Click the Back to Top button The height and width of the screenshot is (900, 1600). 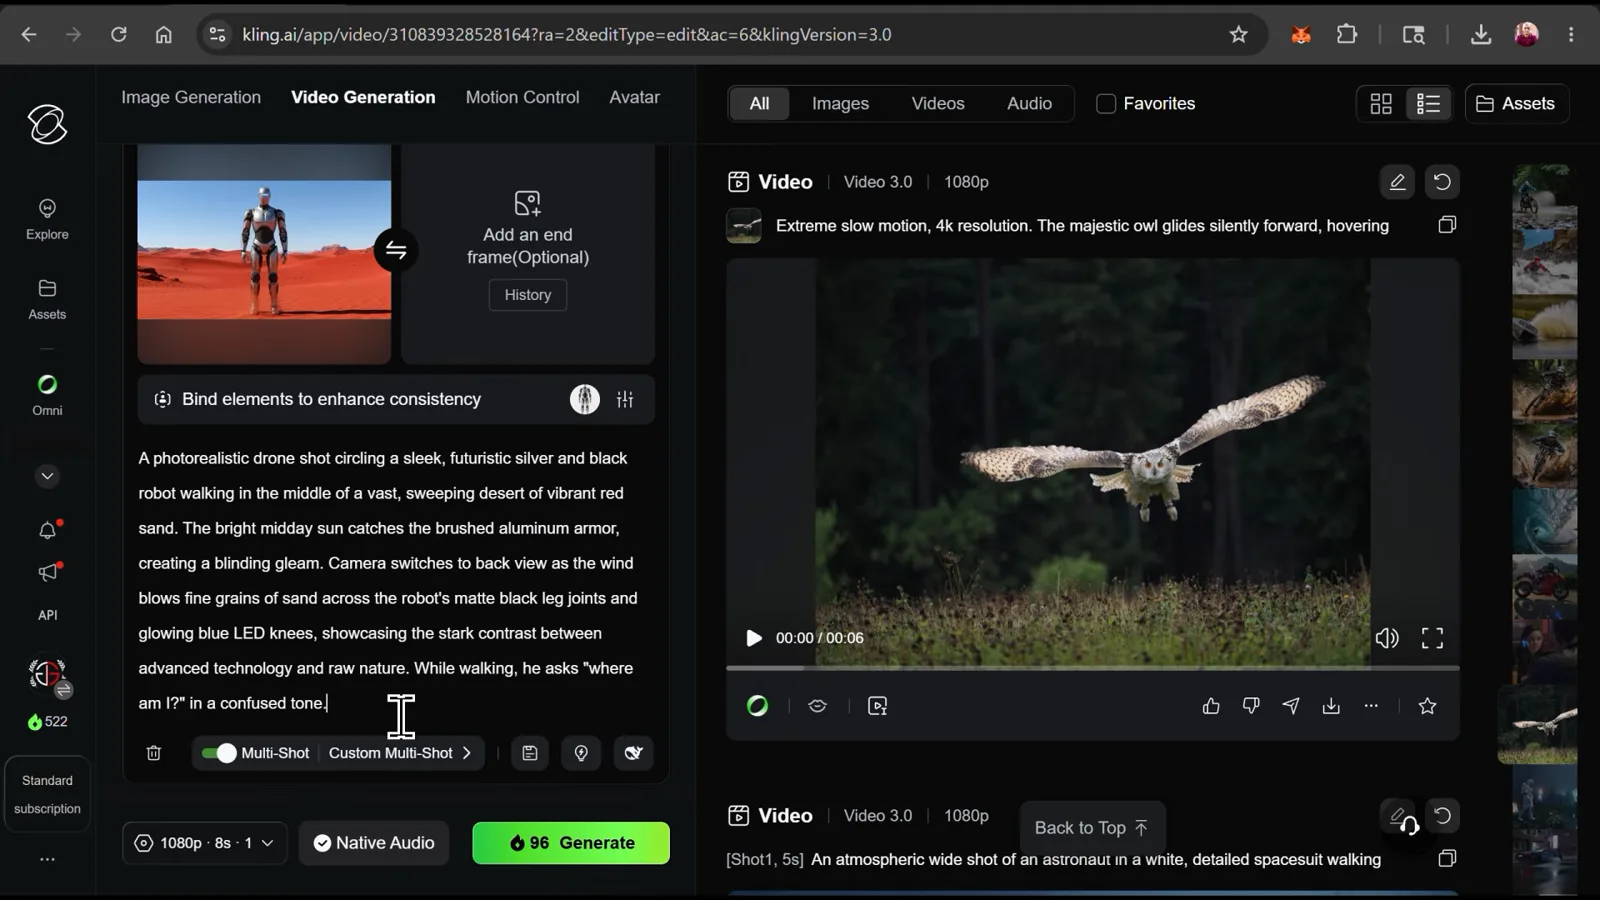(1092, 828)
